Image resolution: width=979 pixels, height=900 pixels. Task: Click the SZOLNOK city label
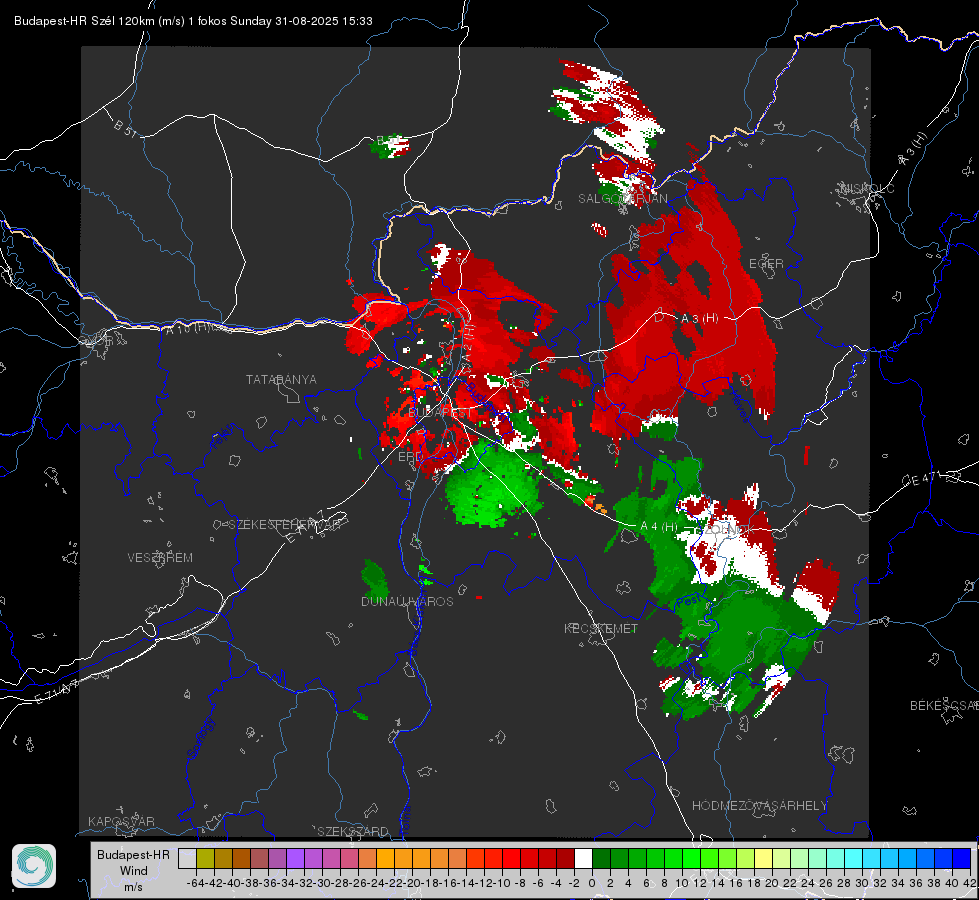724,529
